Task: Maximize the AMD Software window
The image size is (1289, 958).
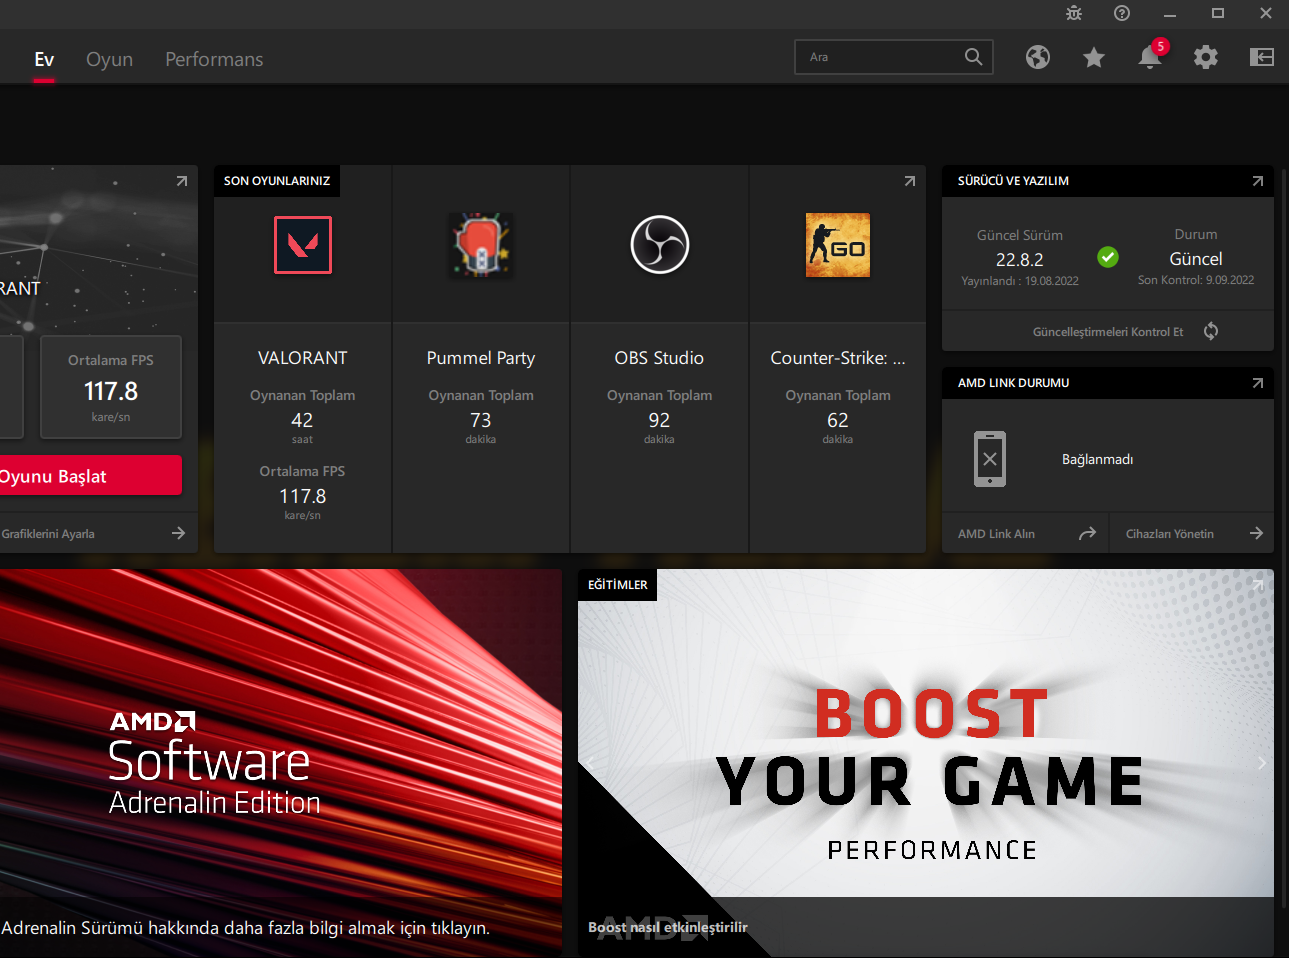Action: click(1218, 13)
